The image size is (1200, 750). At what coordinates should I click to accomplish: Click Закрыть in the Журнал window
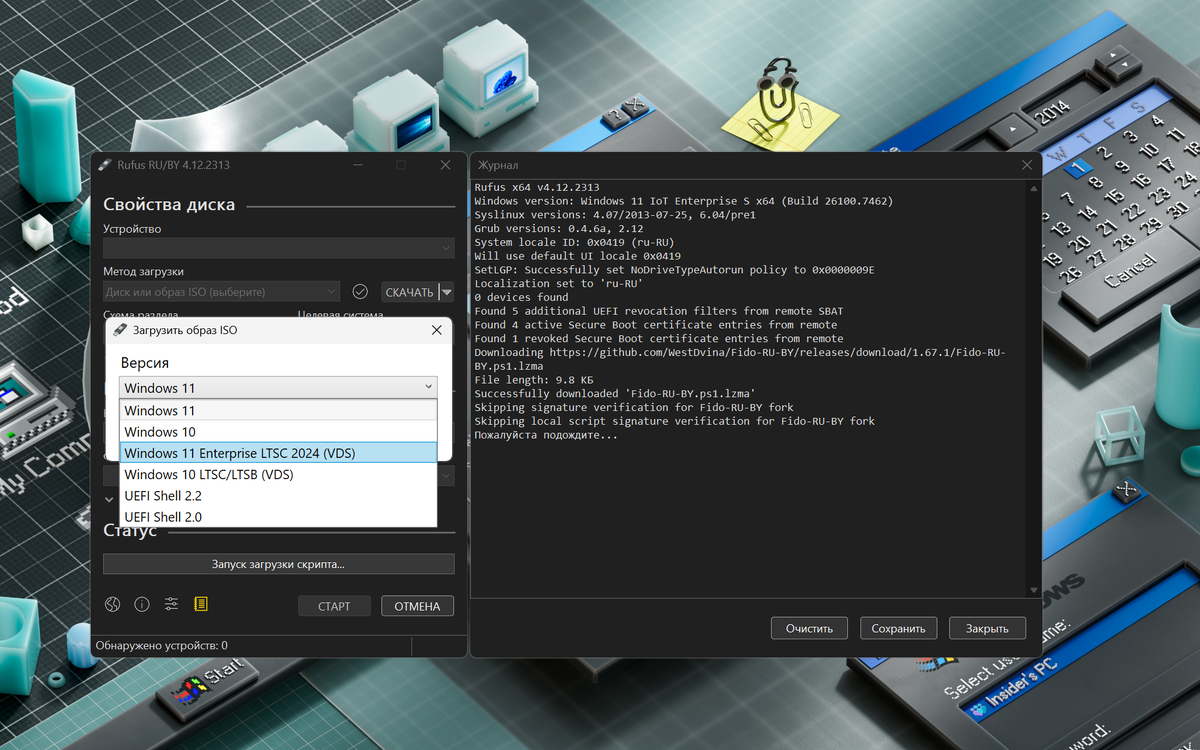987,628
